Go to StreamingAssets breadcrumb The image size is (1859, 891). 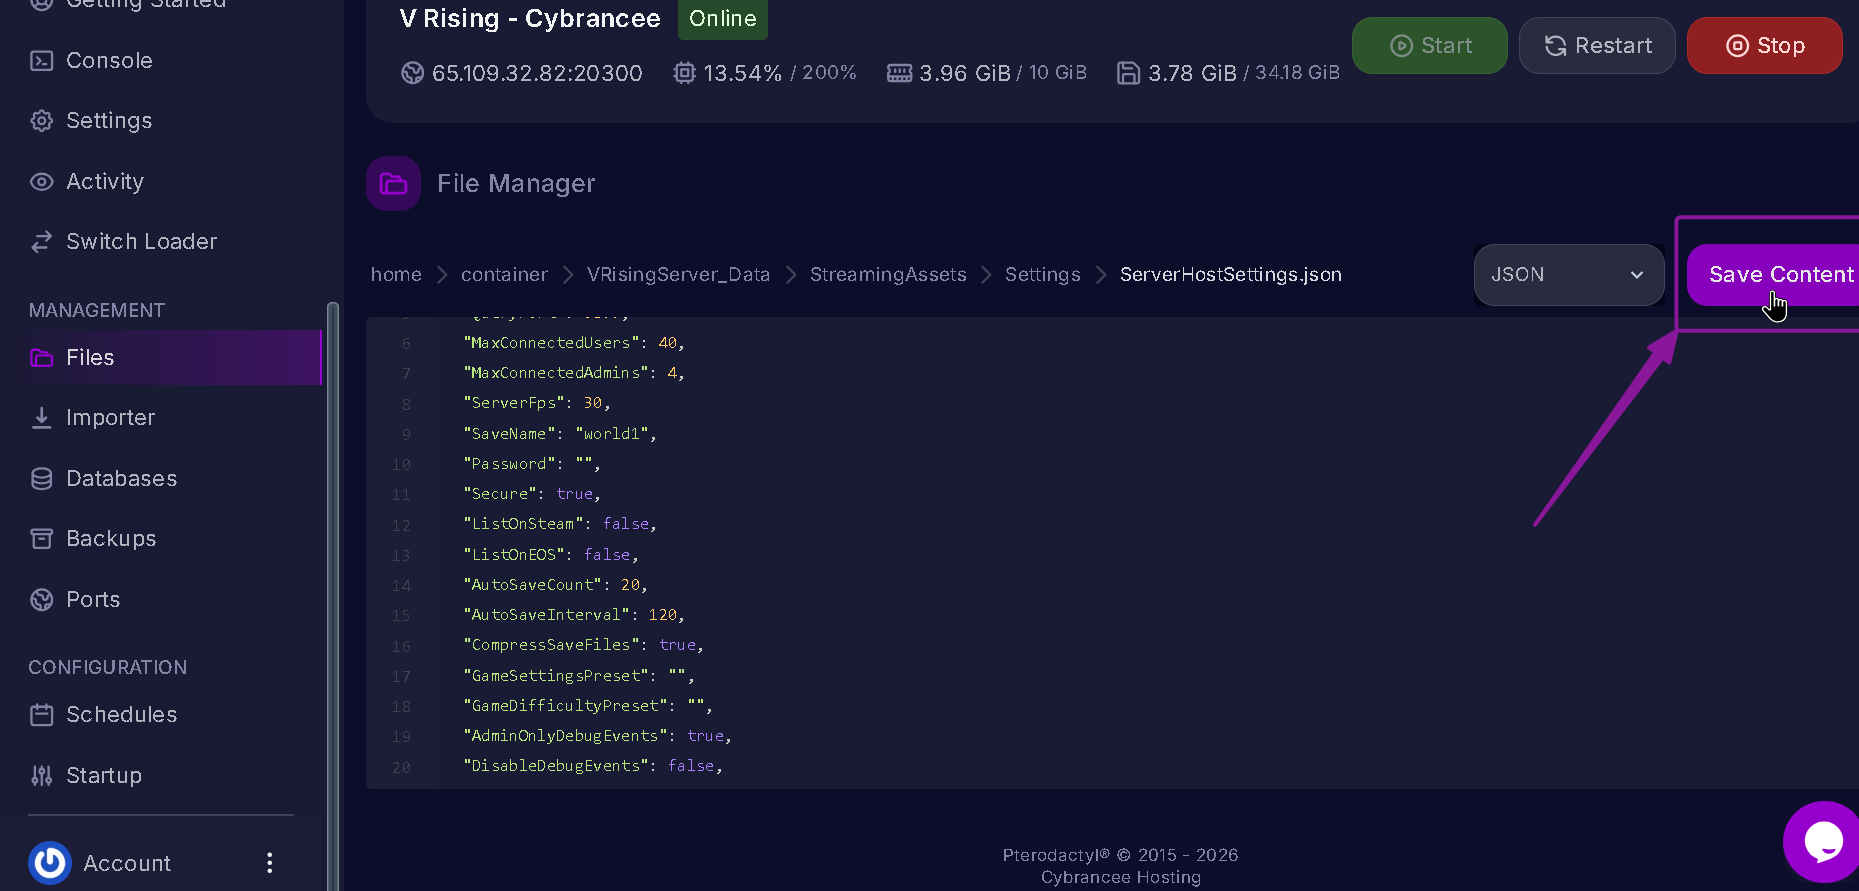click(888, 275)
